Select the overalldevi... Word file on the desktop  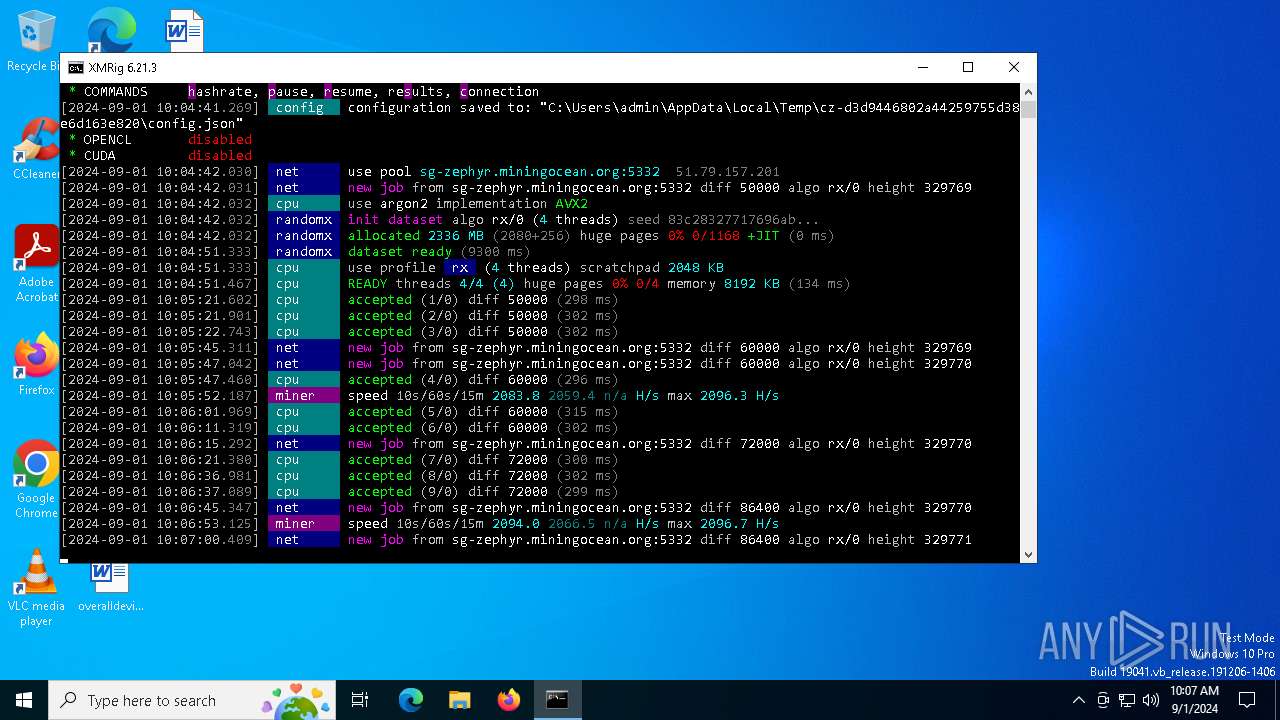point(110,585)
